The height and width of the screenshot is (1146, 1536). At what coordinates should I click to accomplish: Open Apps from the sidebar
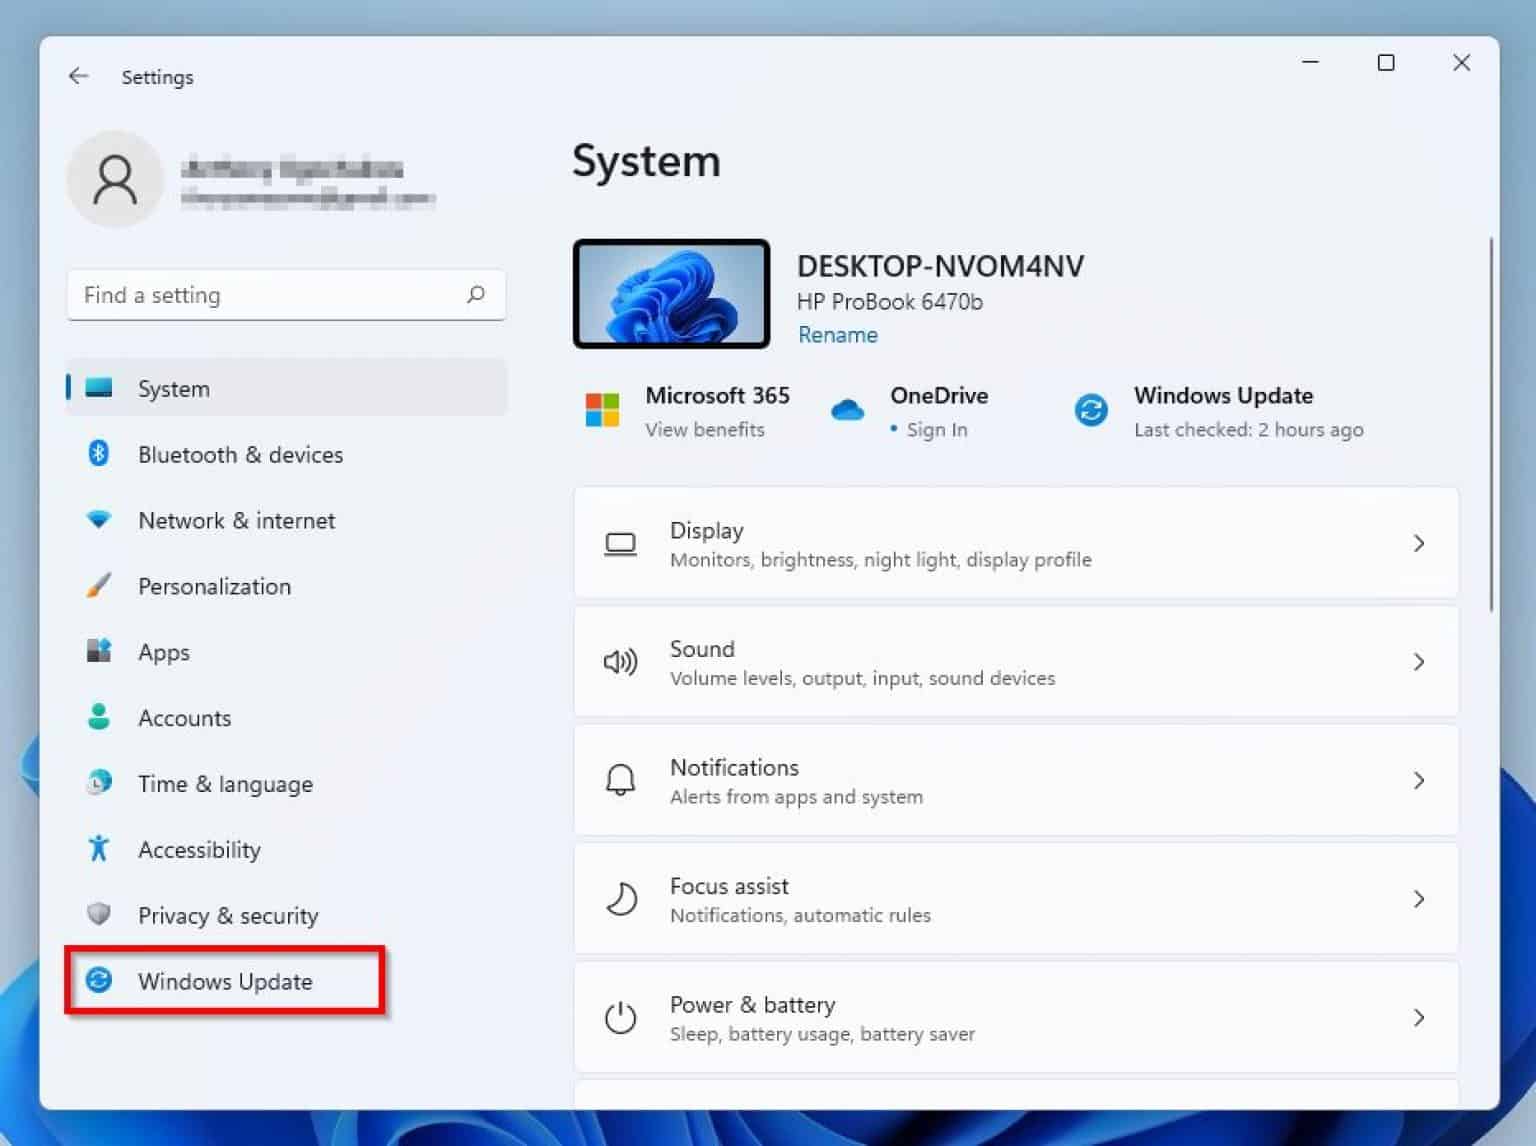coord(163,652)
